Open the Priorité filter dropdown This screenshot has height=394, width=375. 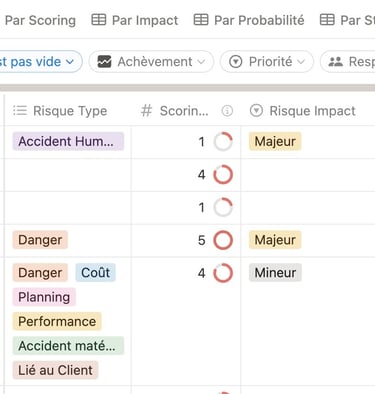point(267,62)
